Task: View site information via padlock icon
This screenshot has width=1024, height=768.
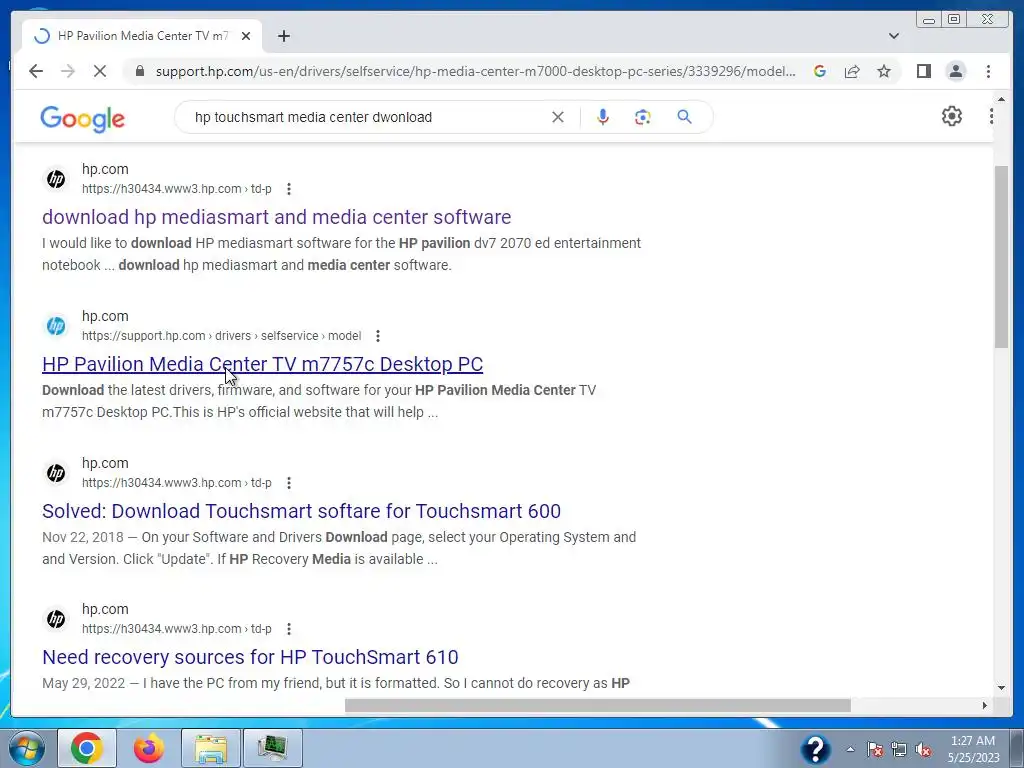Action: coord(140,71)
